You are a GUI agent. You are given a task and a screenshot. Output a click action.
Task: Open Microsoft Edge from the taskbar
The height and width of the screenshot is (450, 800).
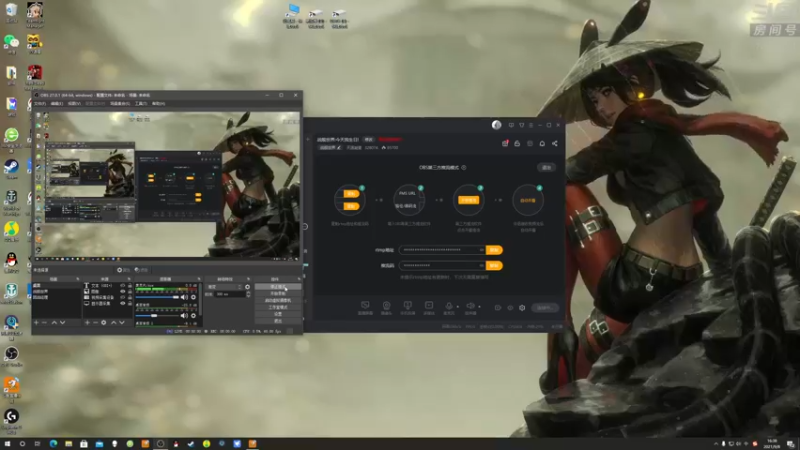(53, 443)
